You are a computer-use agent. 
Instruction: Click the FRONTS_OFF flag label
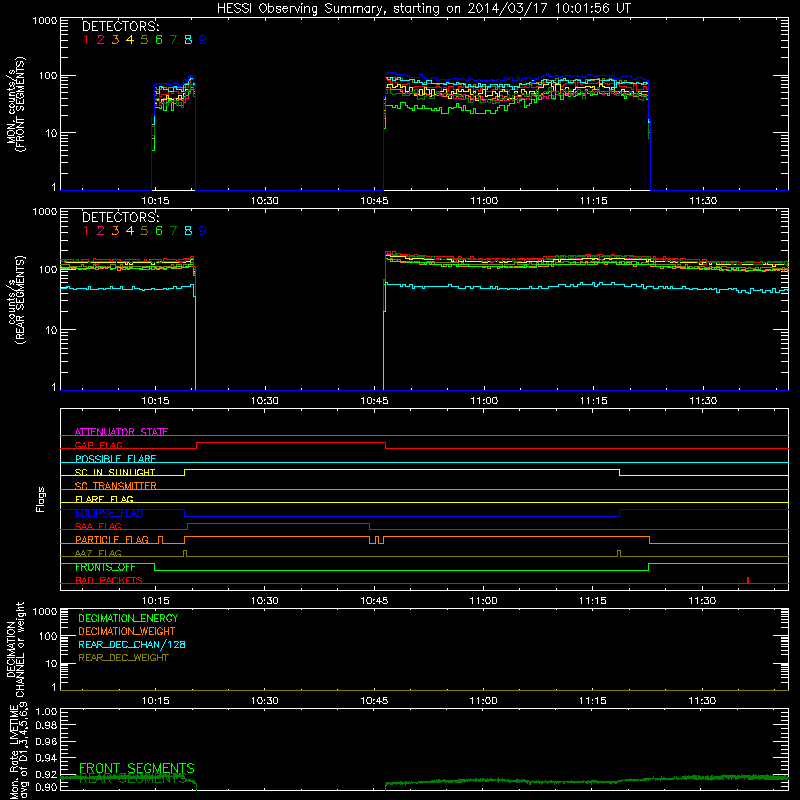(105, 567)
